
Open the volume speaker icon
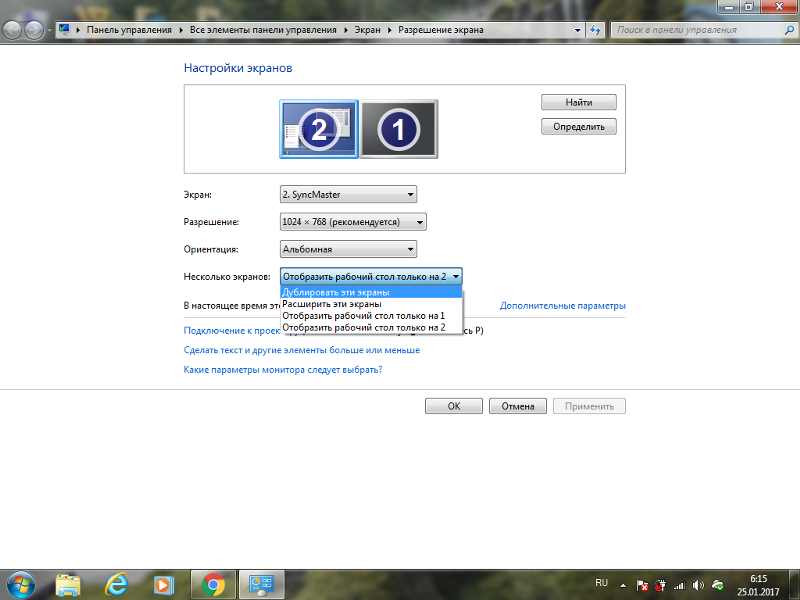pos(698,585)
